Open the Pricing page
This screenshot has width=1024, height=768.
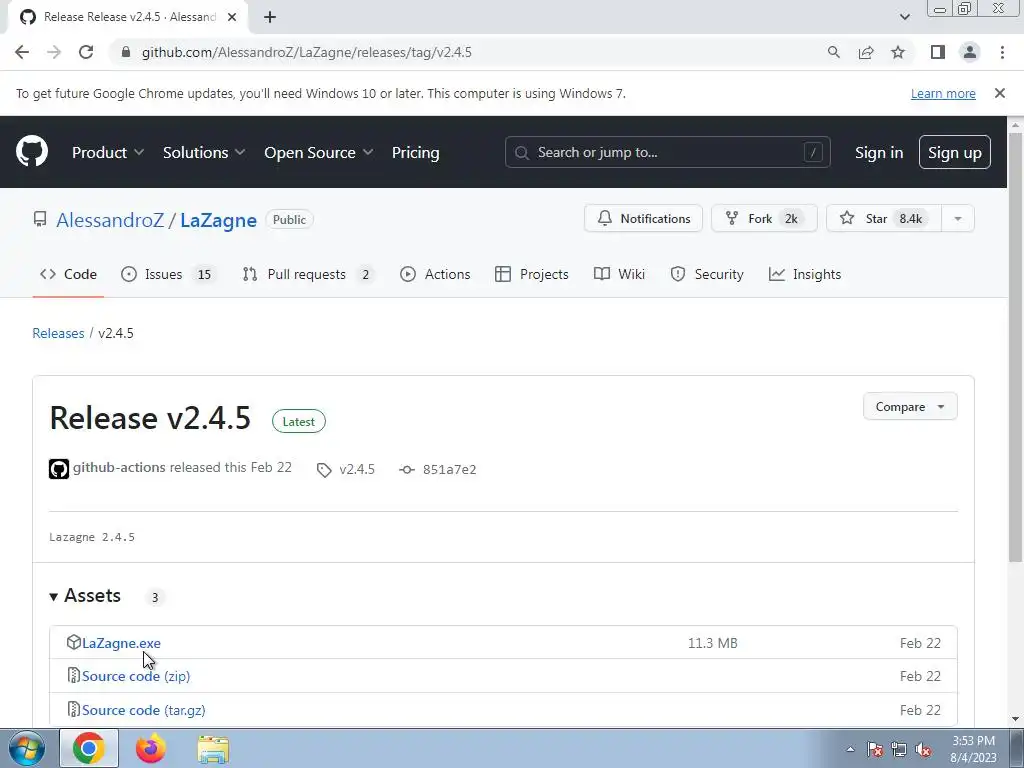click(415, 152)
